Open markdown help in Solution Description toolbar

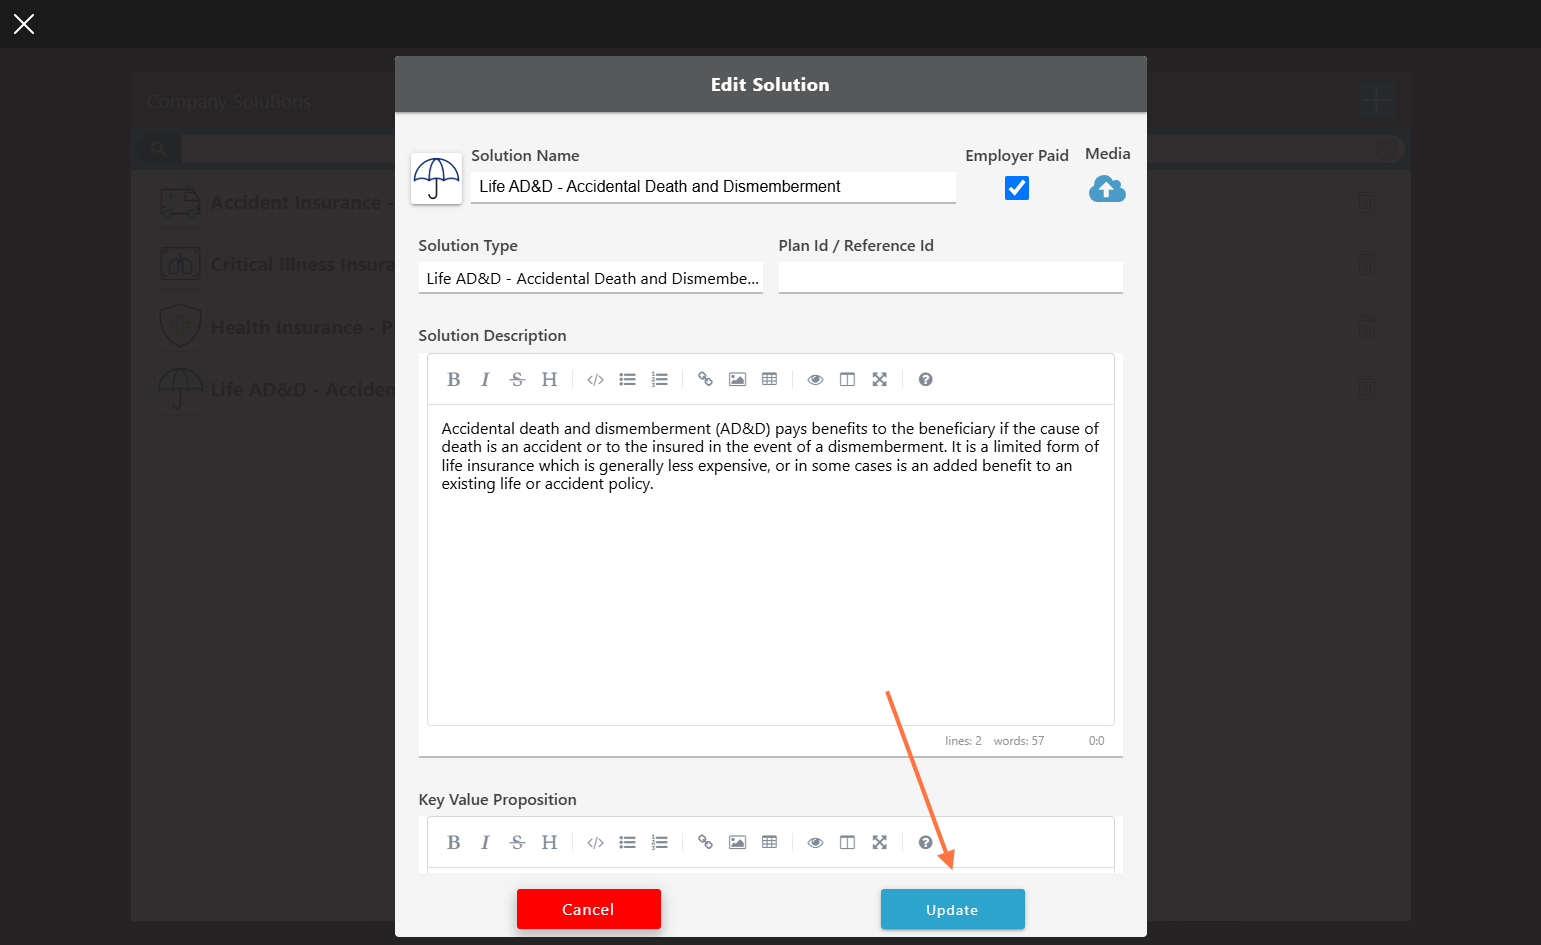pos(925,379)
